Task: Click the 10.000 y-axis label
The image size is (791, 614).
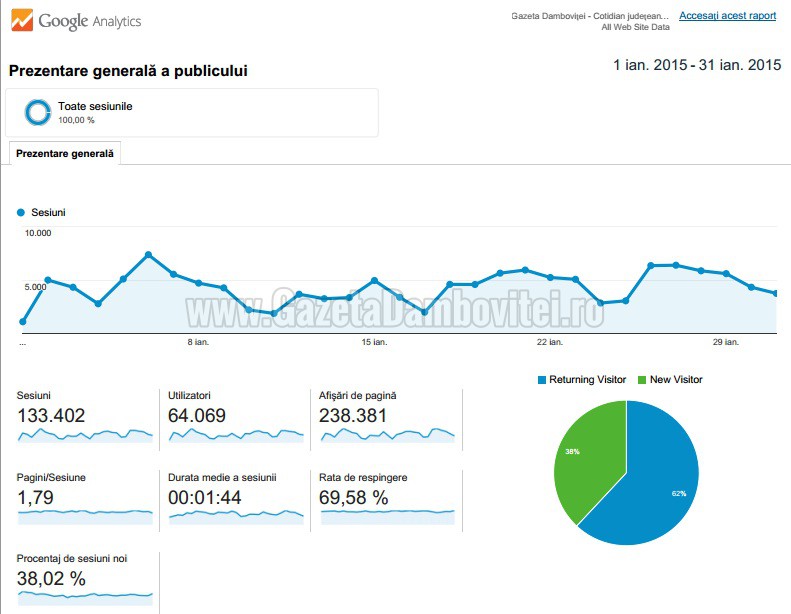Action: click(38, 233)
